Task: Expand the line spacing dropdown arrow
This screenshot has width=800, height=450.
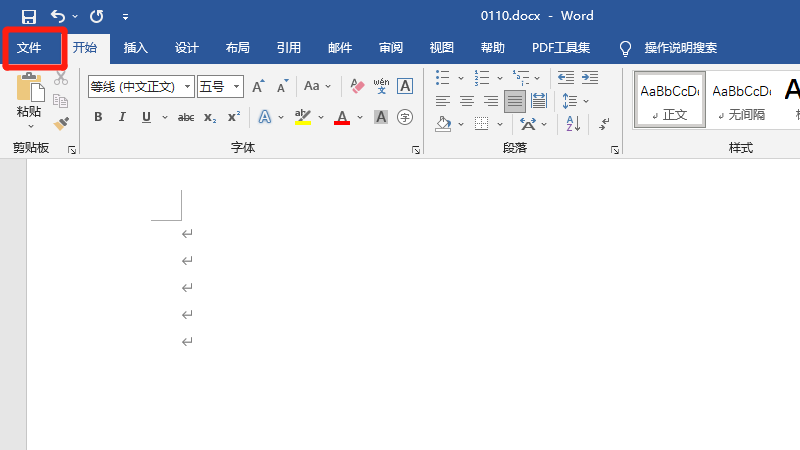Action: pos(586,101)
